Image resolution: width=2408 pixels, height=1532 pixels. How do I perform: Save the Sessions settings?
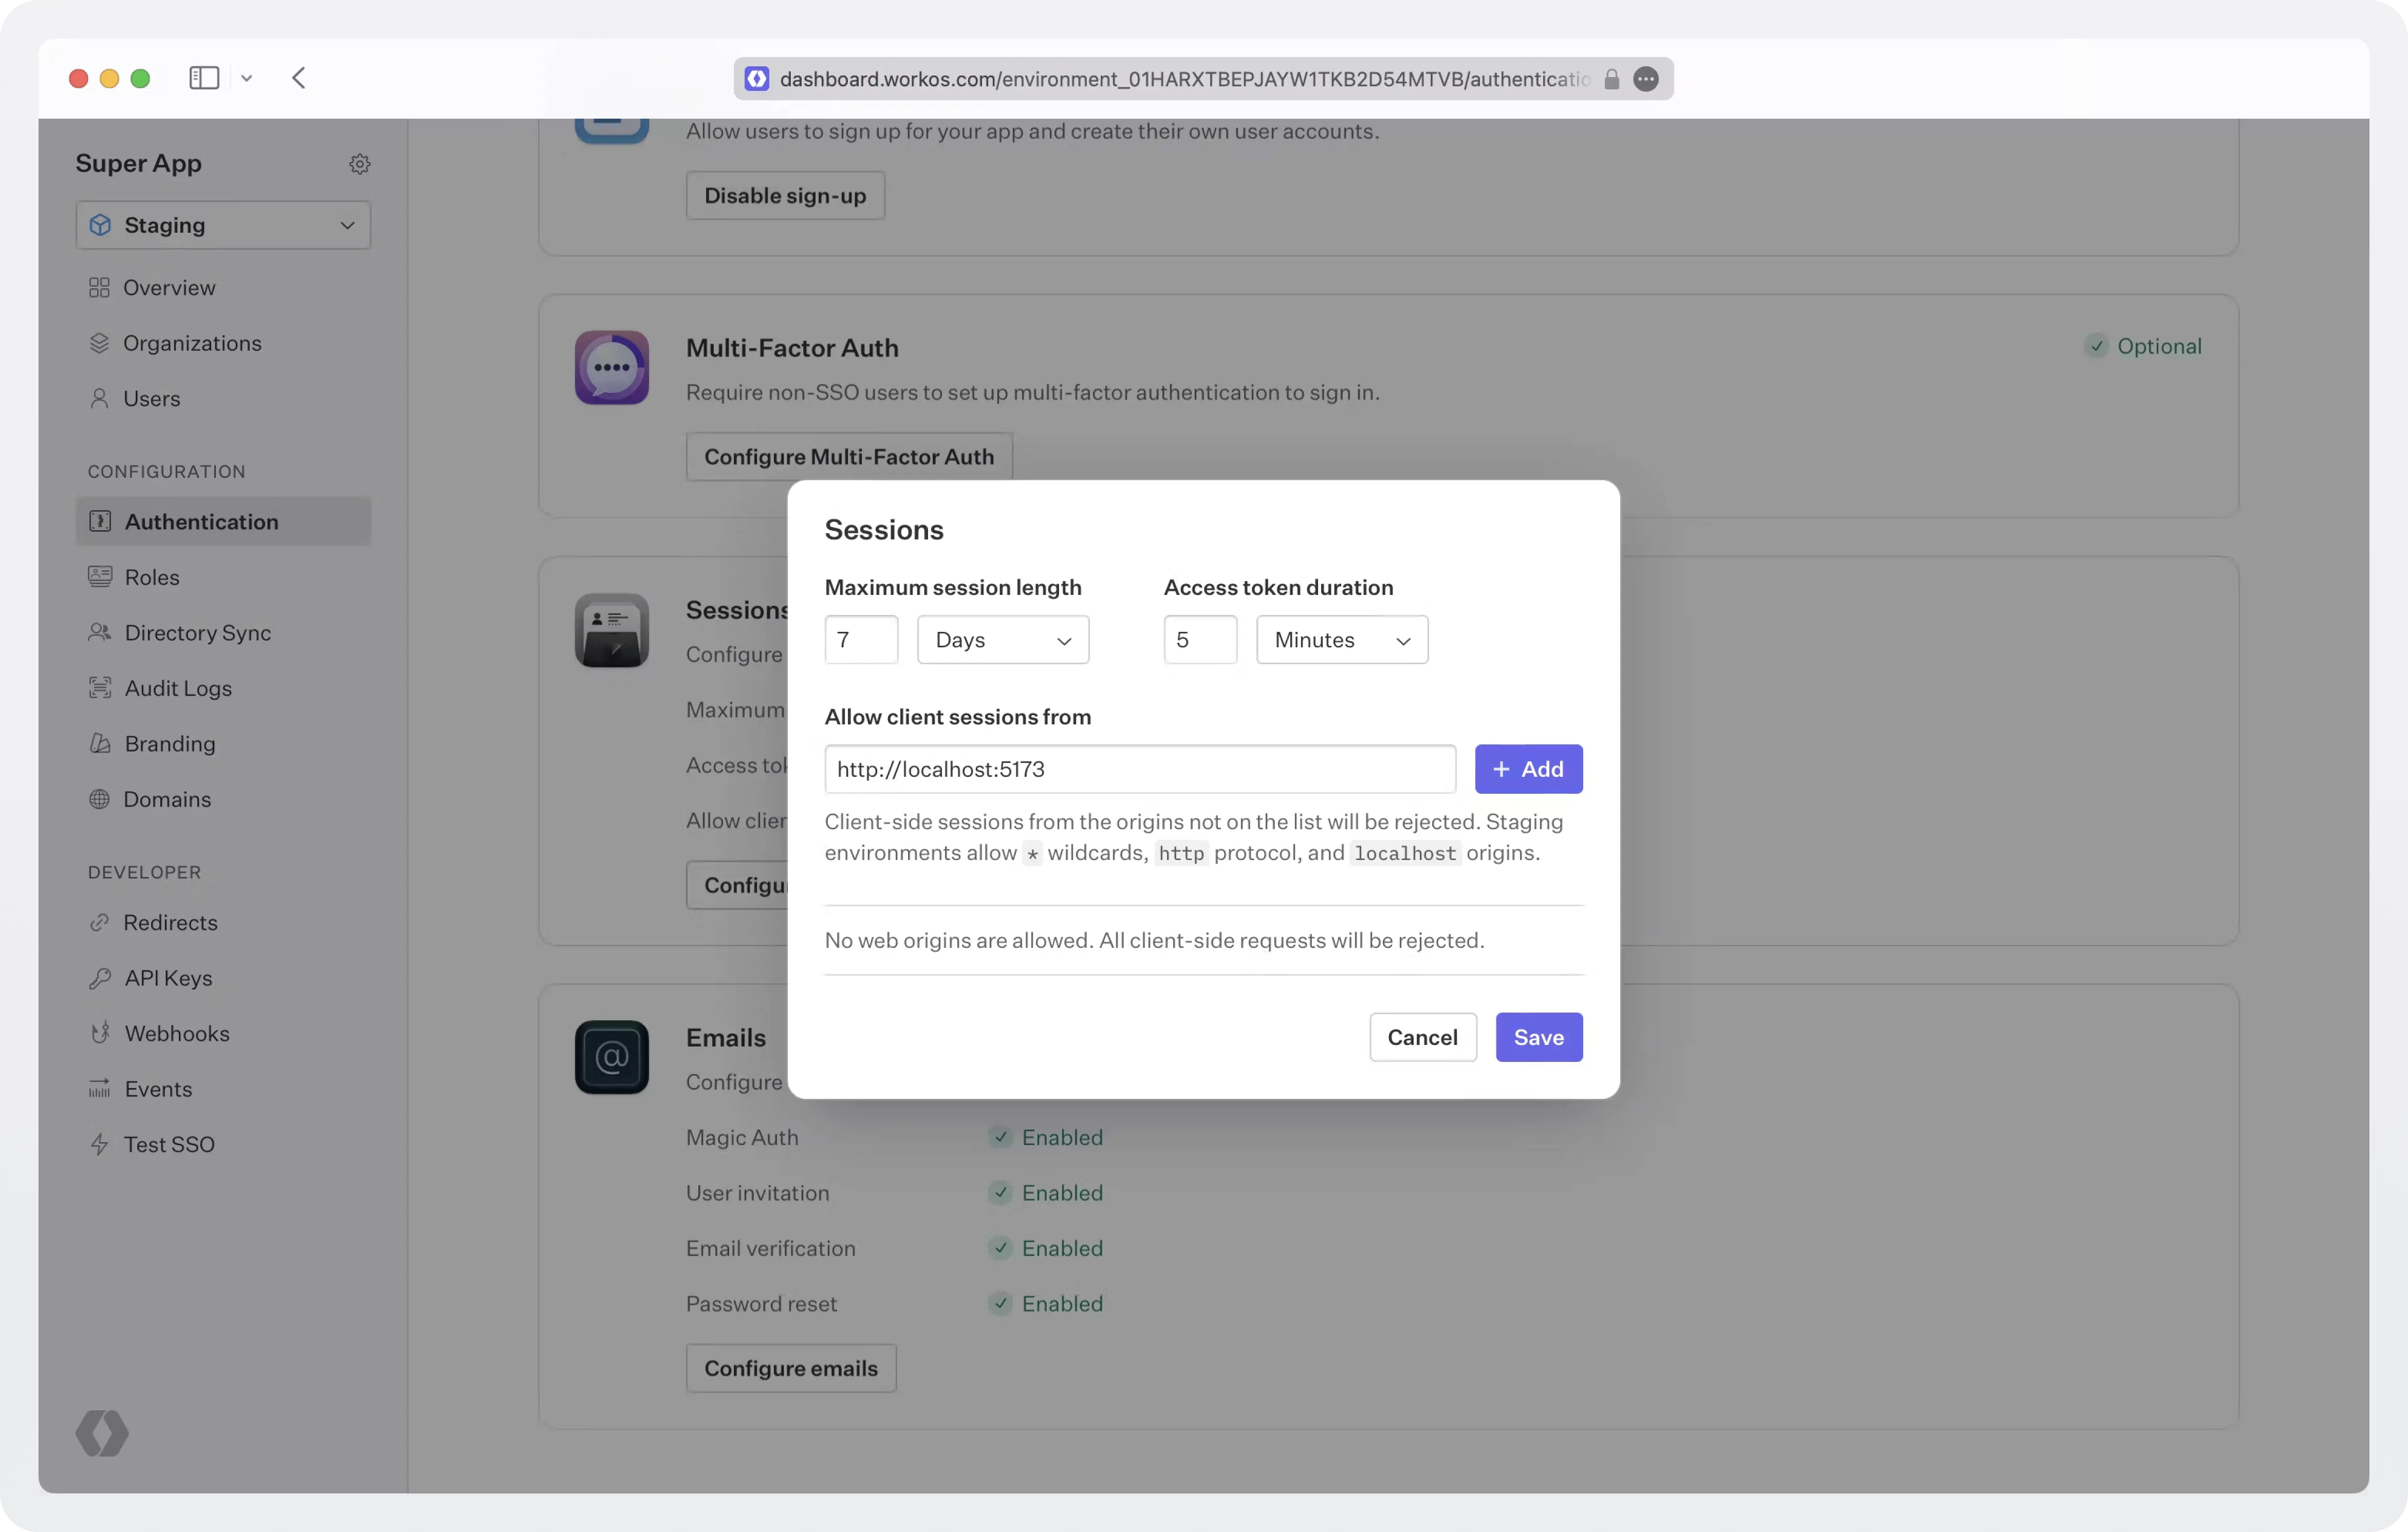[1538, 1037]
